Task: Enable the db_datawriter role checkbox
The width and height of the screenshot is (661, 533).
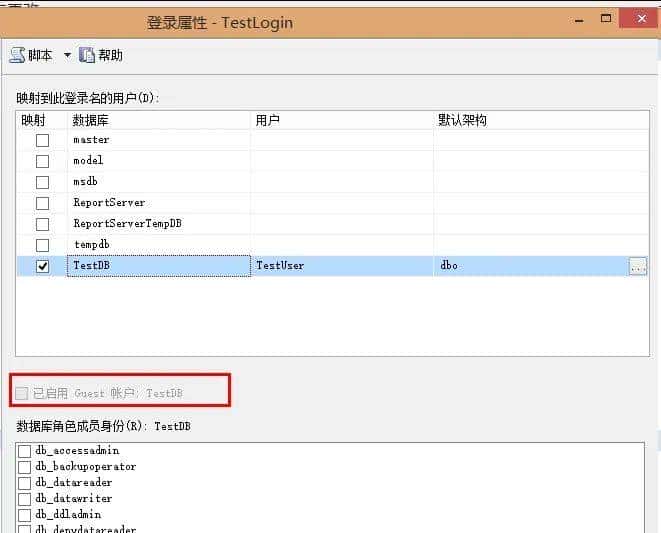Action: (x=24, y=499)
